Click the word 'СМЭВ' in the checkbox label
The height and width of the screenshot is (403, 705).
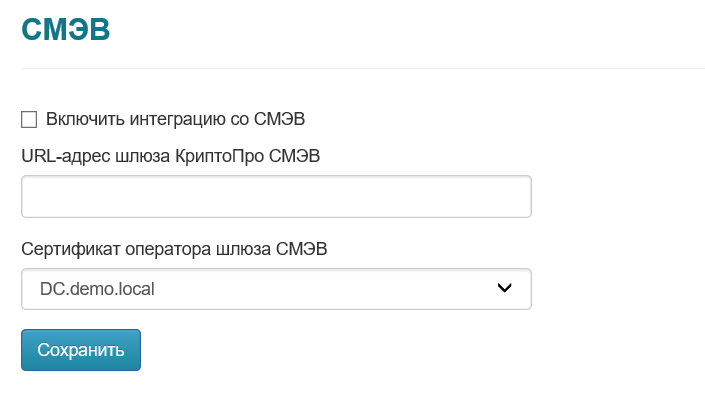coord(281,120)
